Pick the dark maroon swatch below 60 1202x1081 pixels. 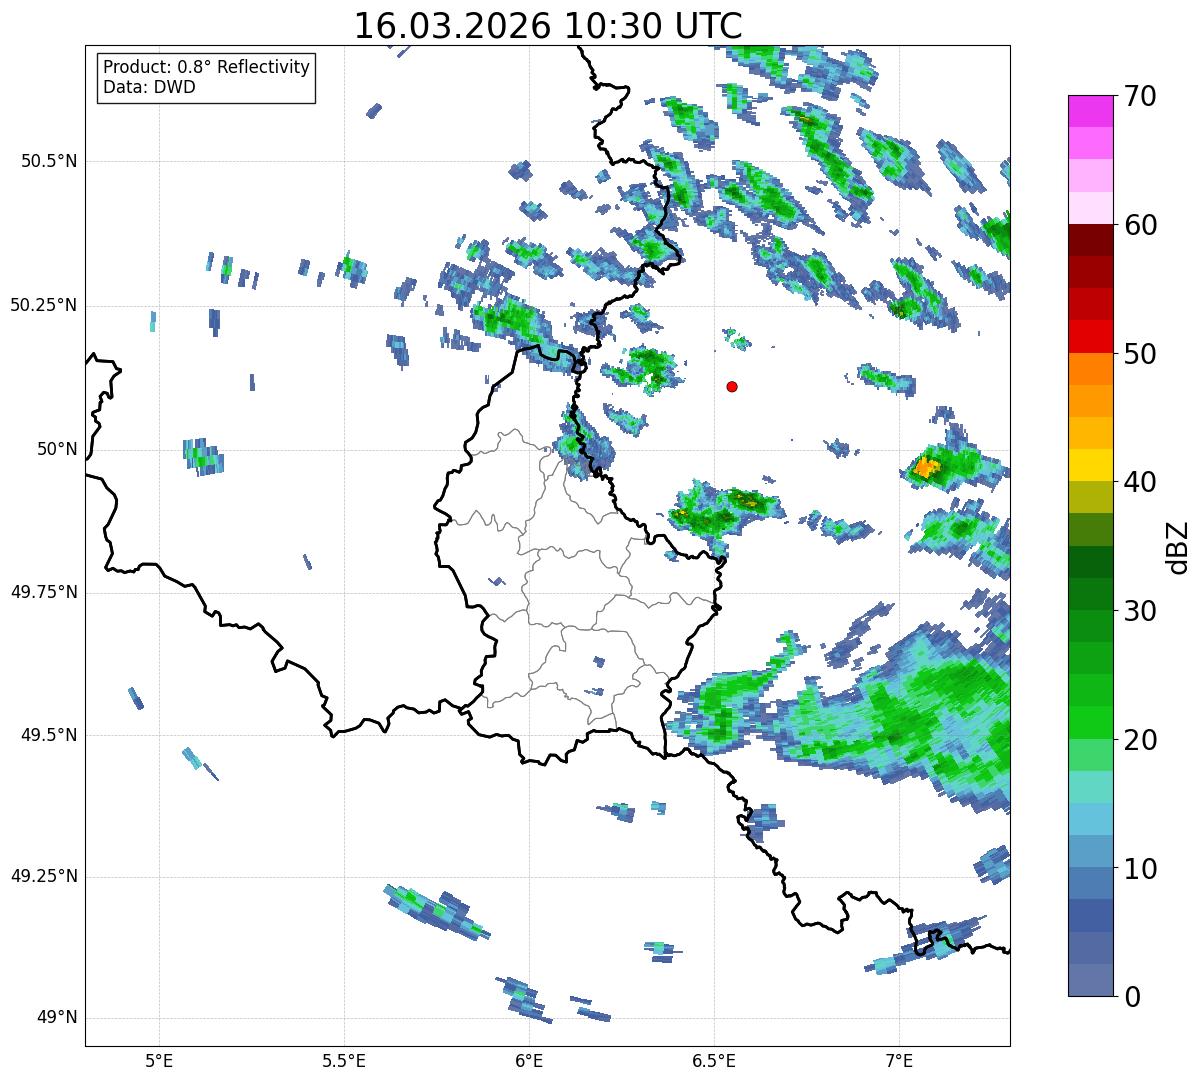click(x=1091, y=240)
